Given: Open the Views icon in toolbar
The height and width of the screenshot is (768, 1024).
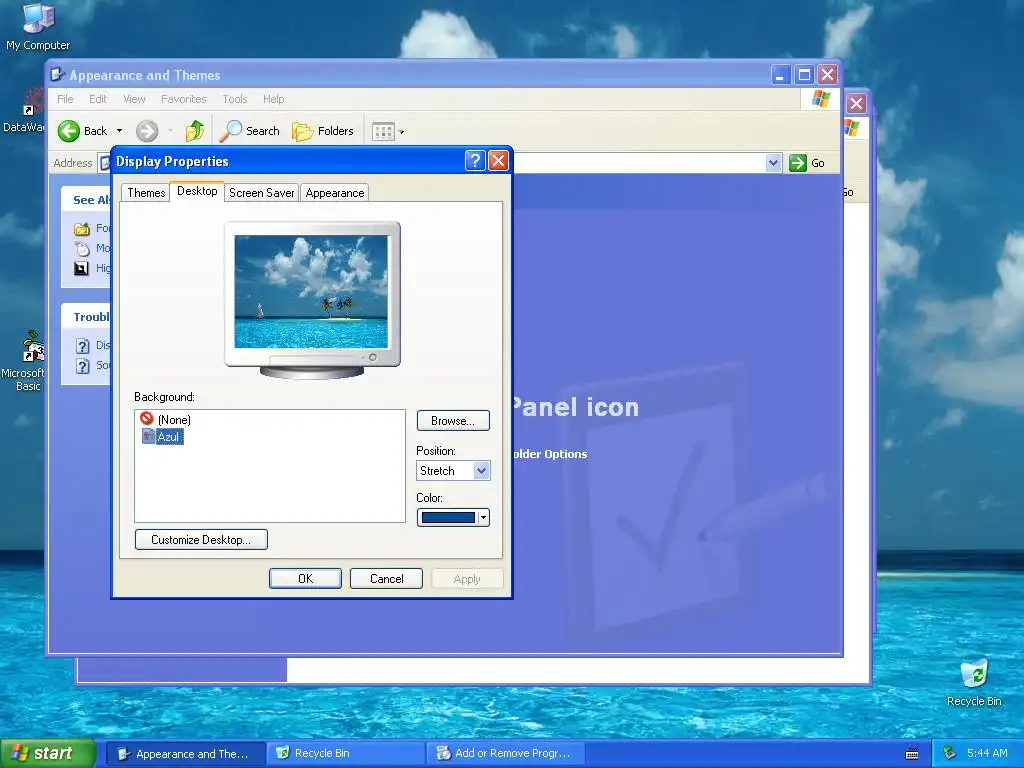Looking at the screenshot, I should coord(383,131).
